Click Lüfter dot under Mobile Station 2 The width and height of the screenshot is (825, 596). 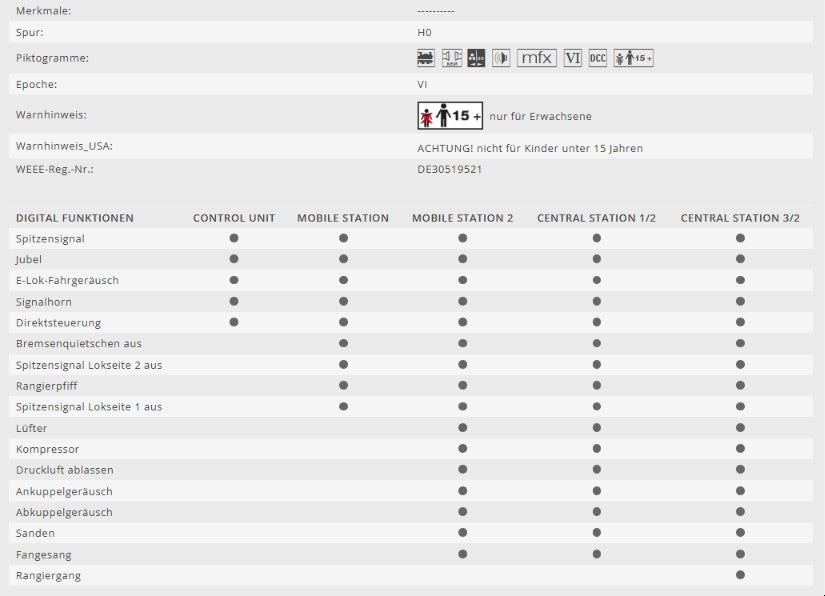point(462,428)
